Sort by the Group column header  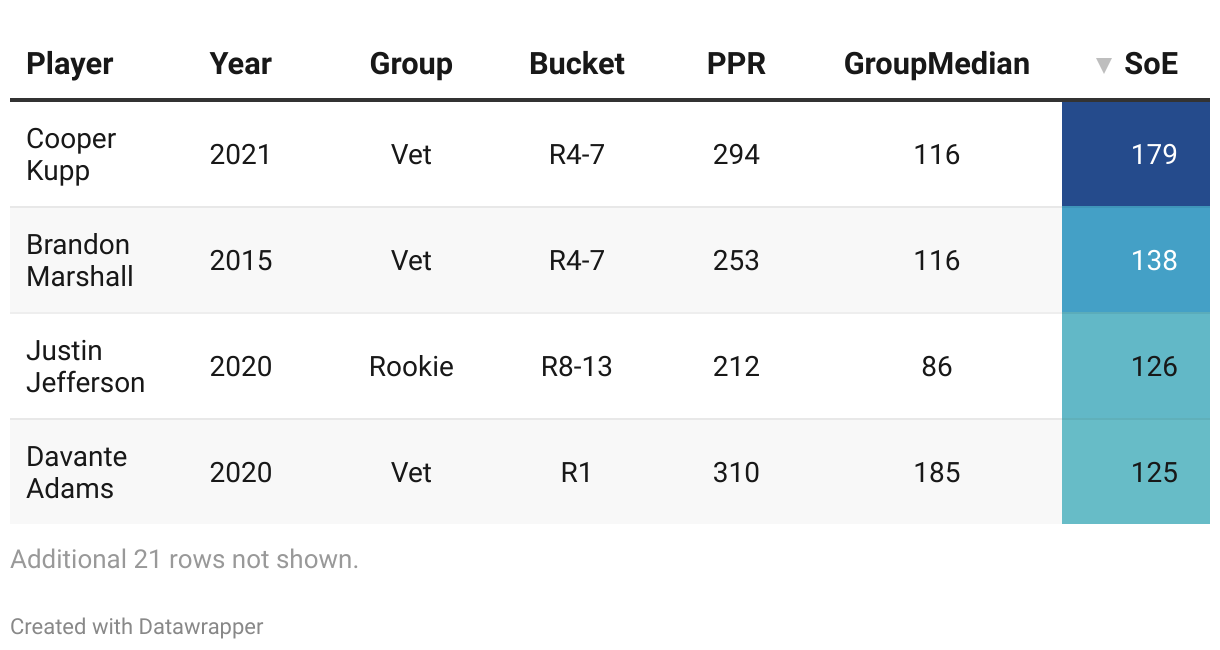pos(411,64)
